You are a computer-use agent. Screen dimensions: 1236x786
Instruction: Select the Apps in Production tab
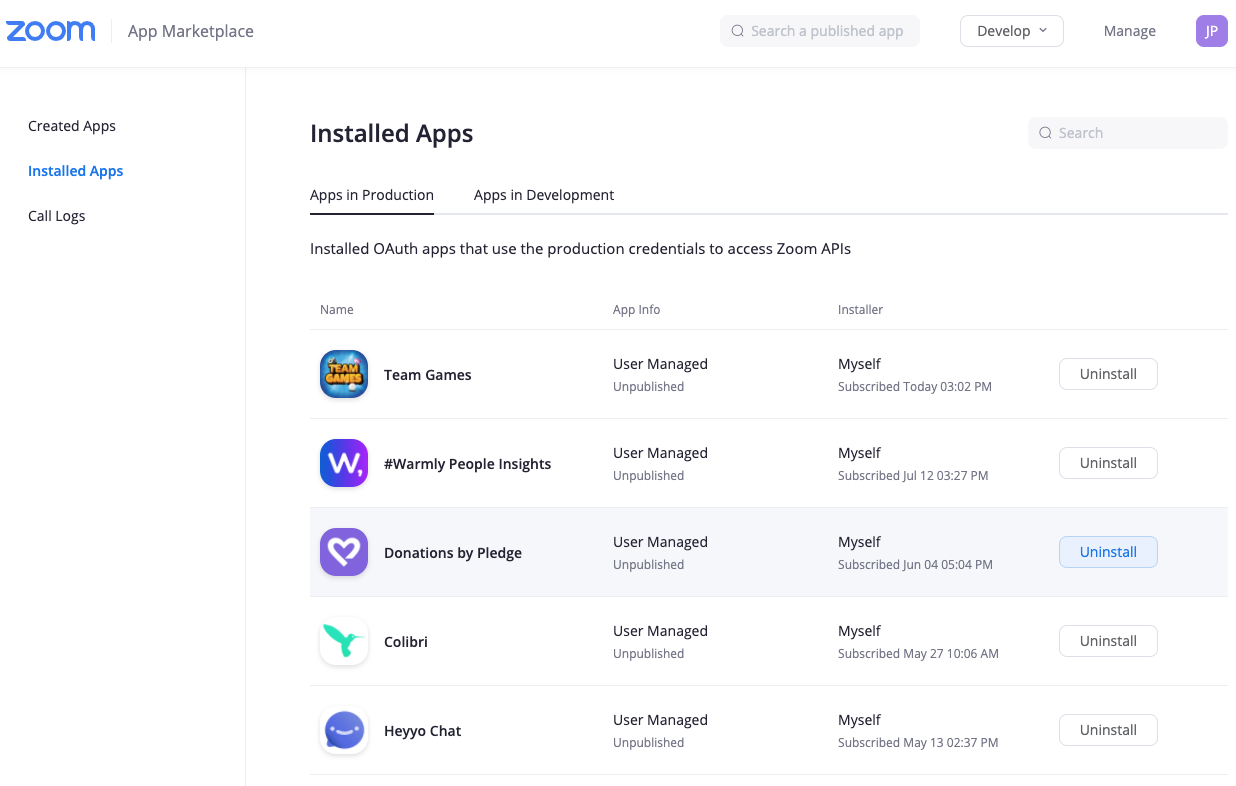[372, 195]
